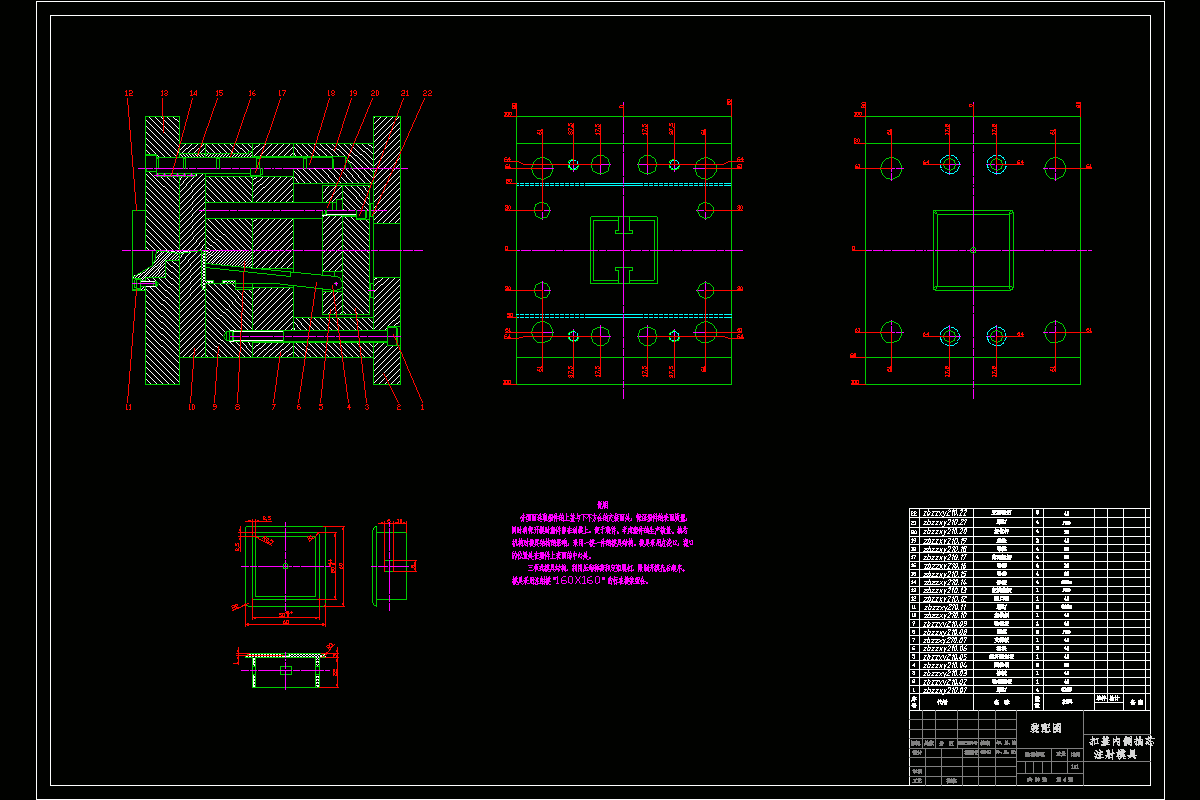Click the 注射模具 title text
Image resolution: width=1200 pixels, height=800 pixels.
pyautogui.click(x=1116, y=756)
